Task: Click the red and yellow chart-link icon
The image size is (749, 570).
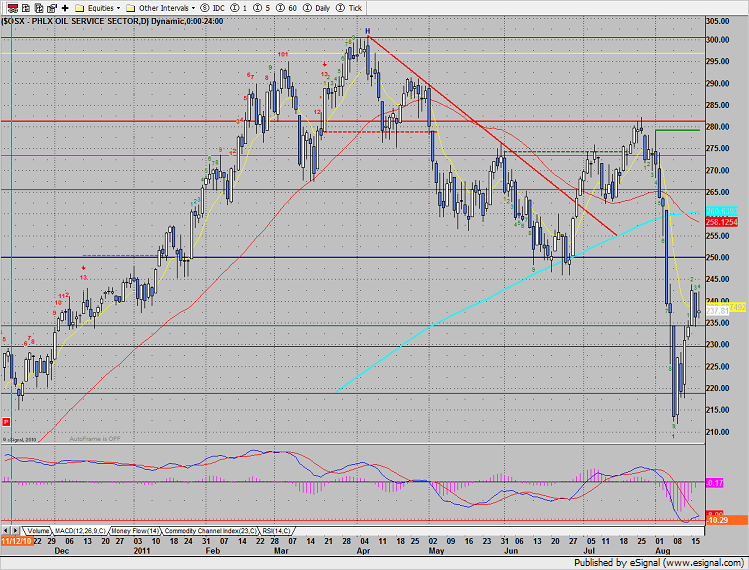Action: 13,8
